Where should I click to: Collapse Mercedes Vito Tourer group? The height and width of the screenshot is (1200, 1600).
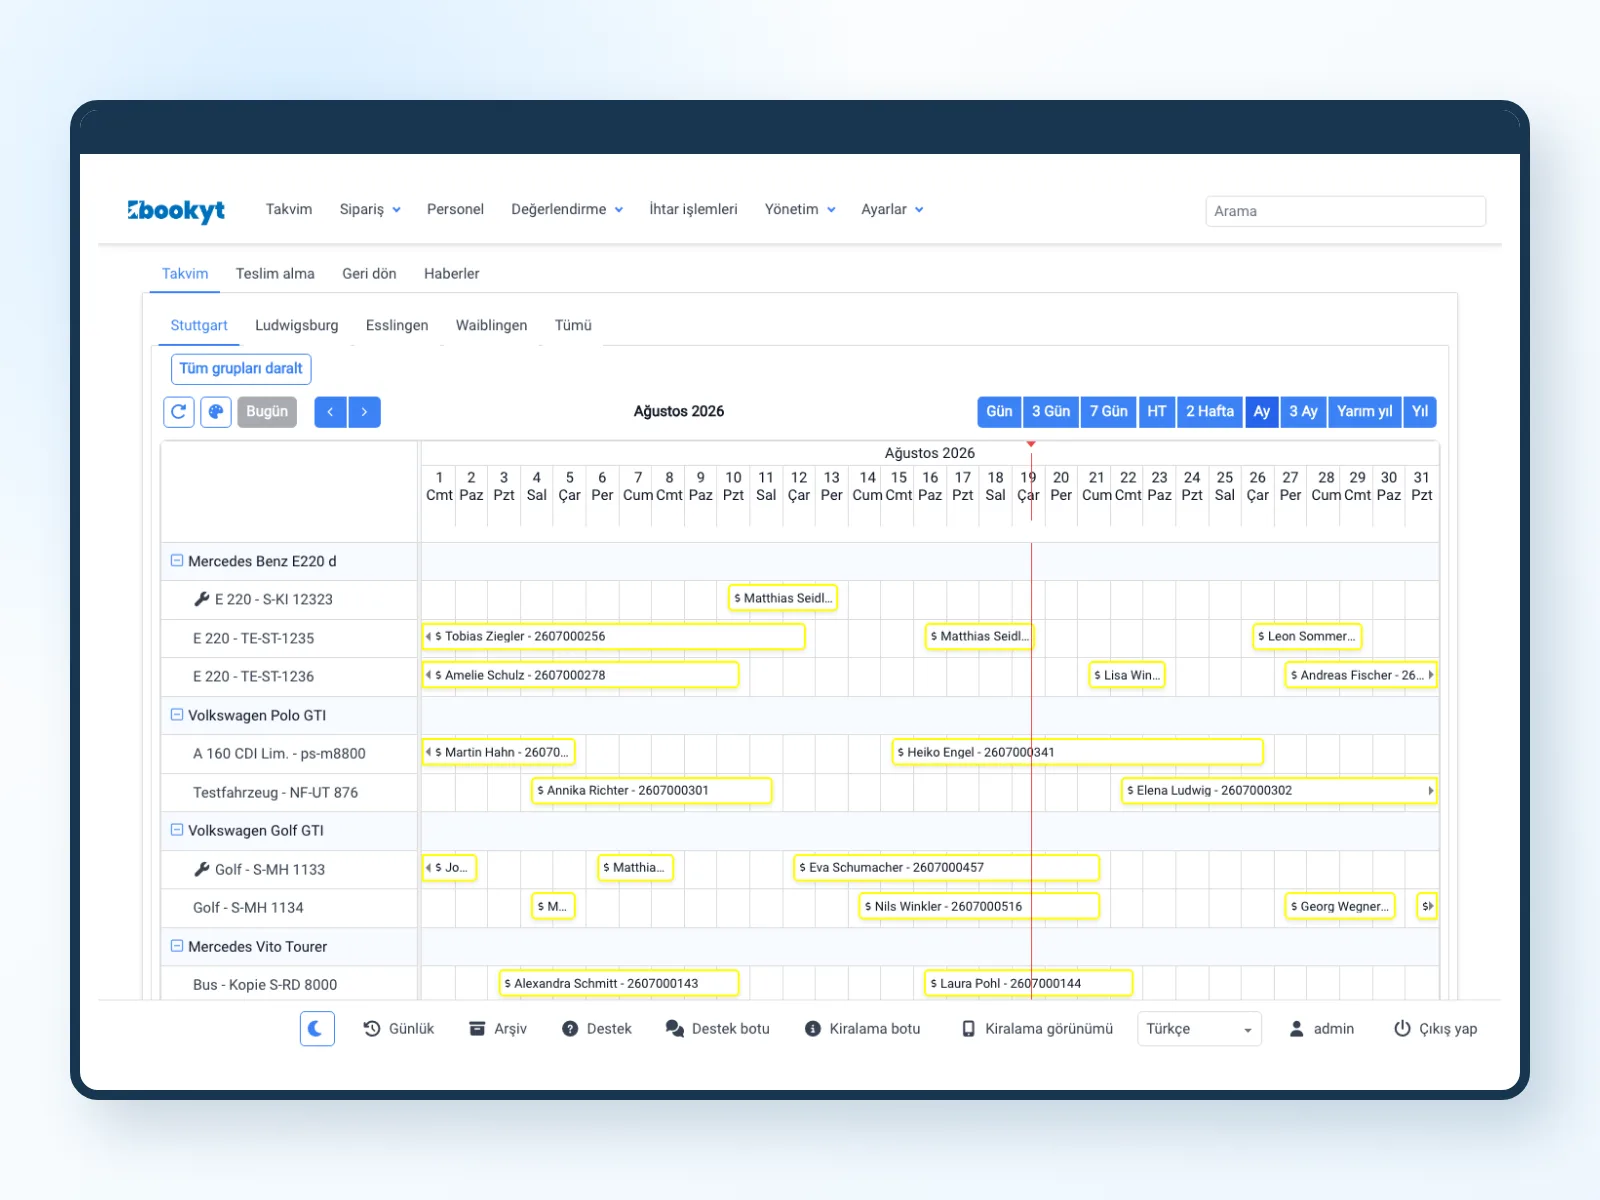[x=177, y=946]
